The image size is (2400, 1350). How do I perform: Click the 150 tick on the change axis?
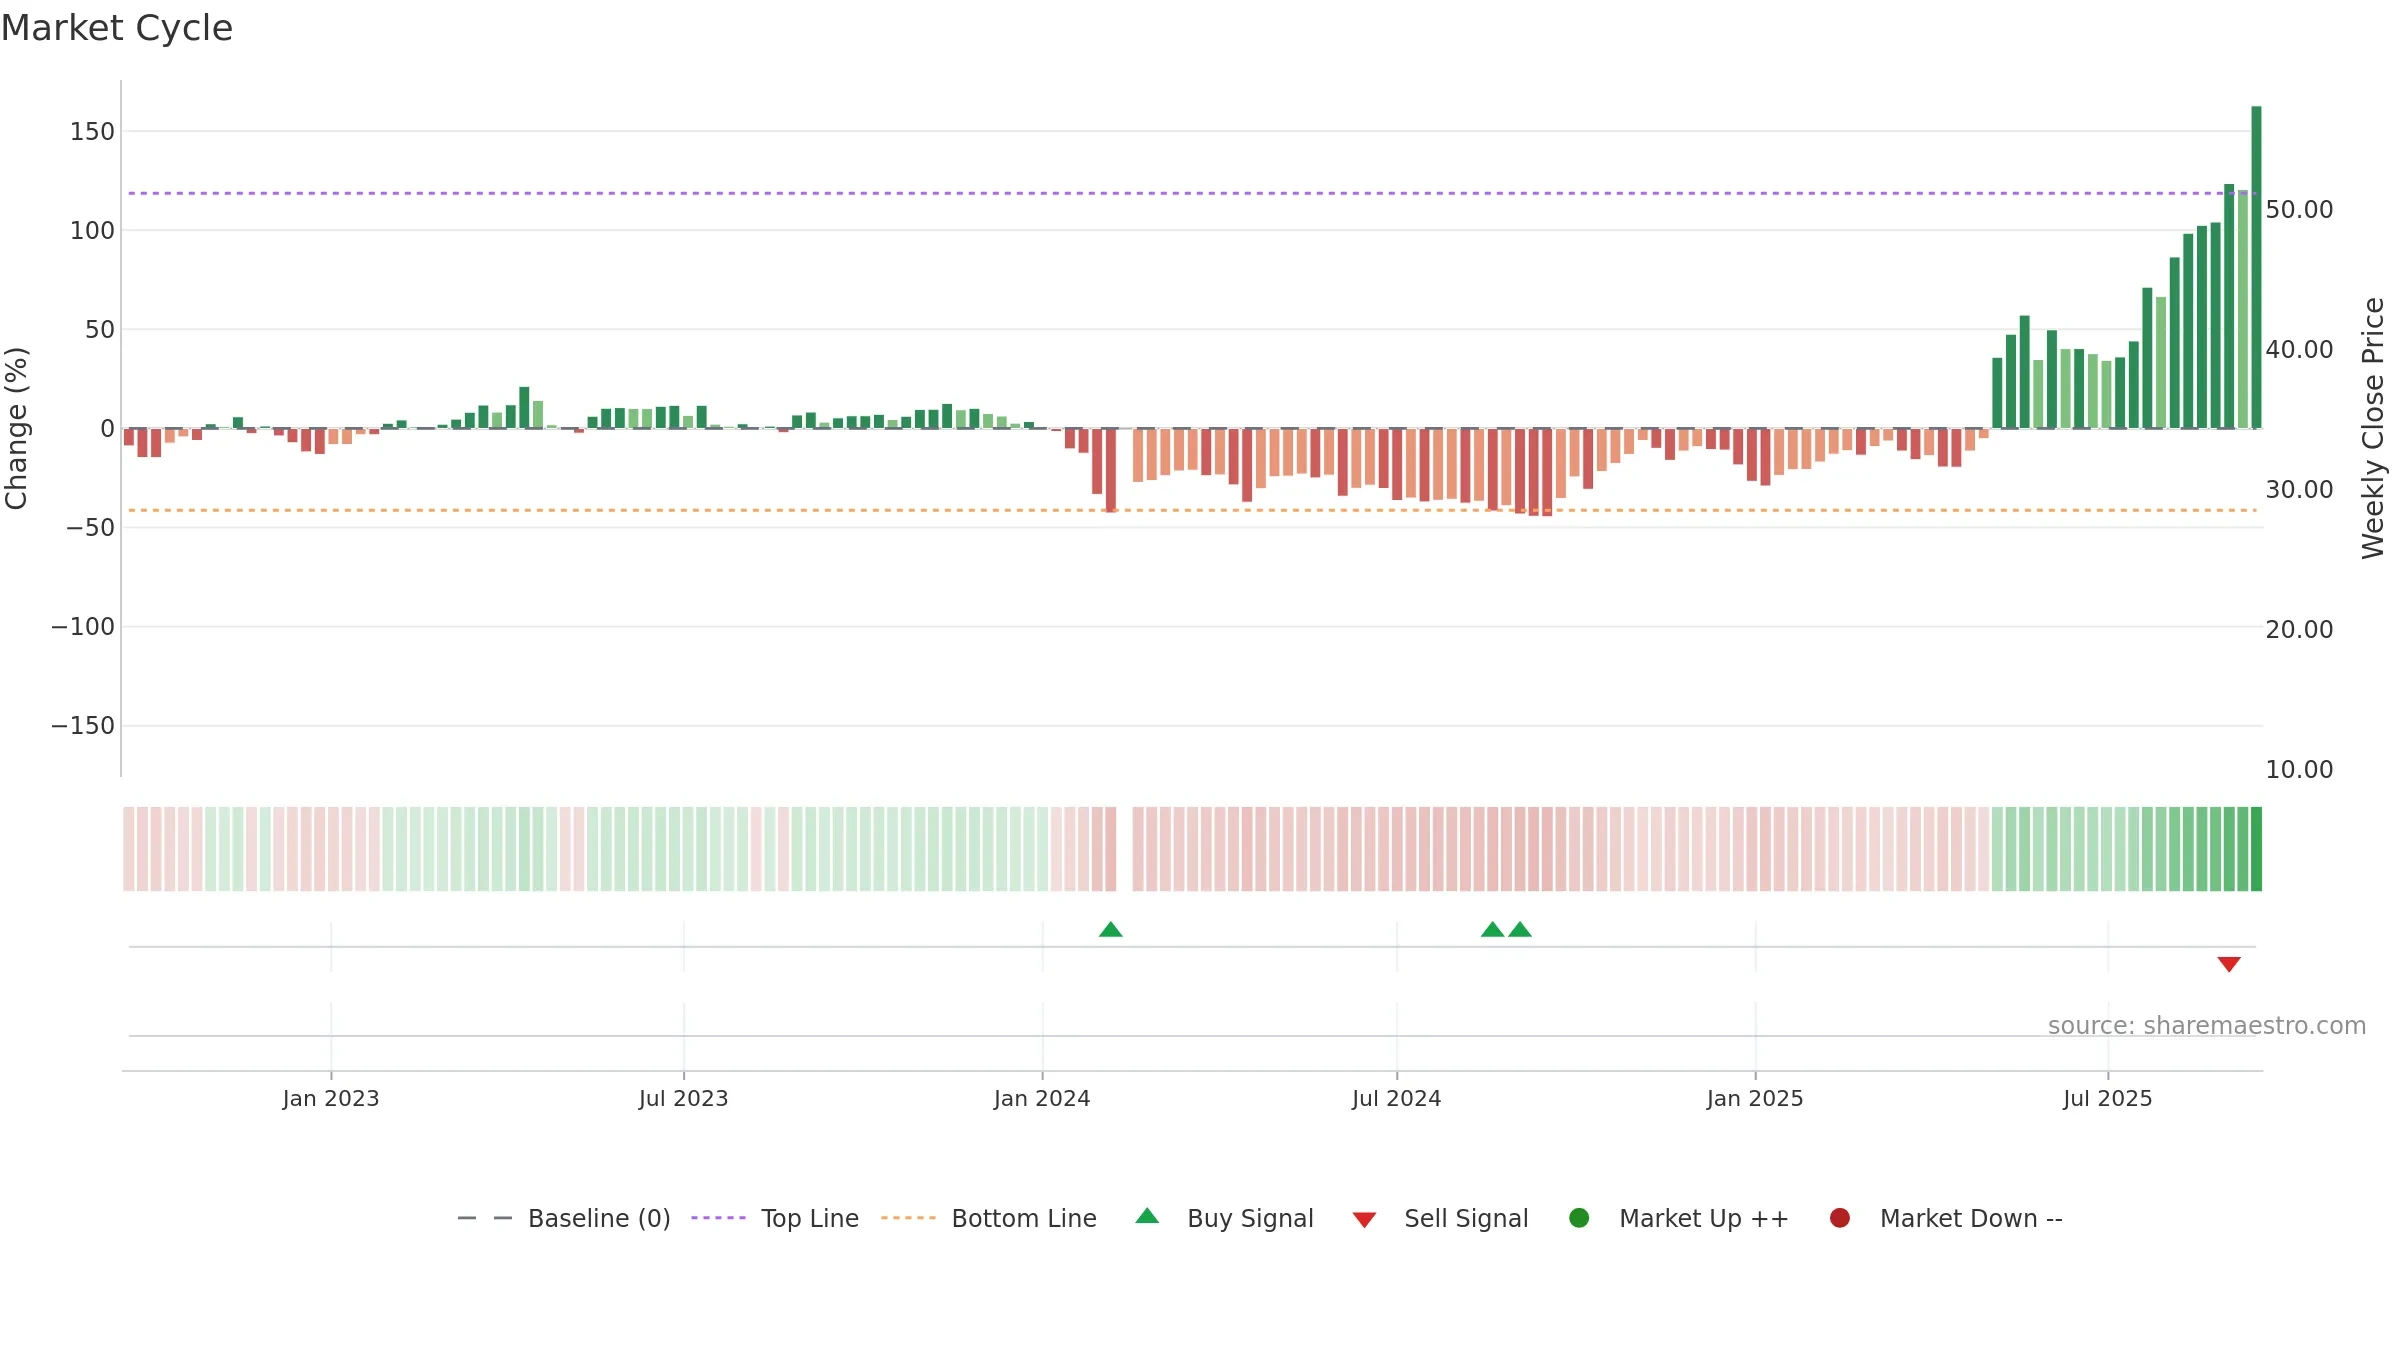click(x=92, y=131)
